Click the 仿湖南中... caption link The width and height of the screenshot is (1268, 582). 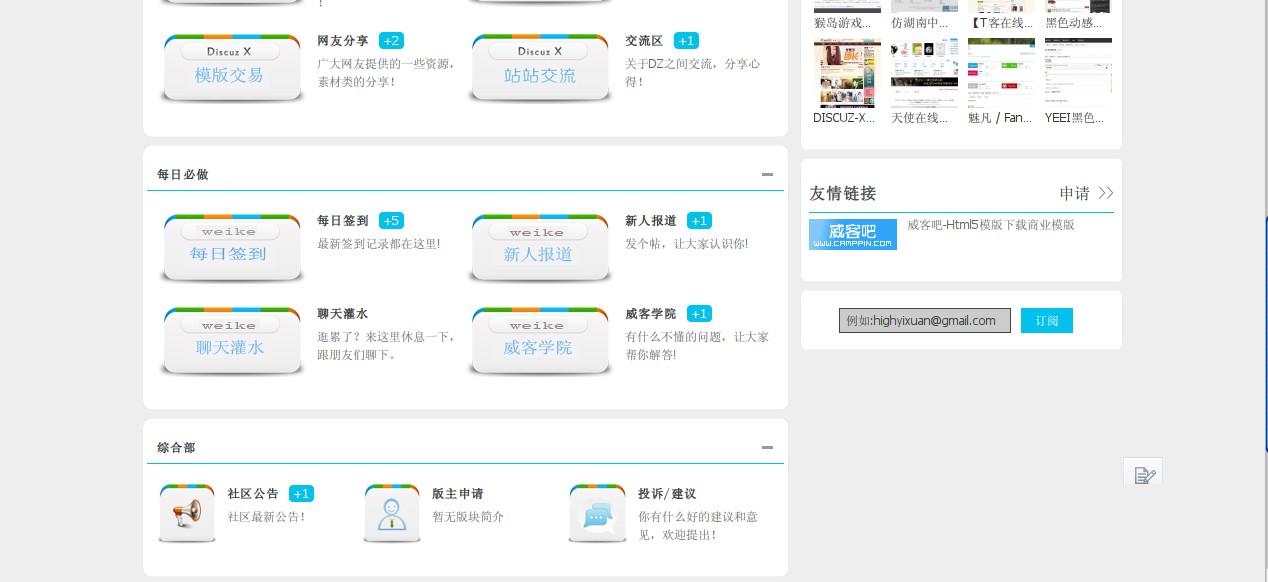tap(919, 22)
